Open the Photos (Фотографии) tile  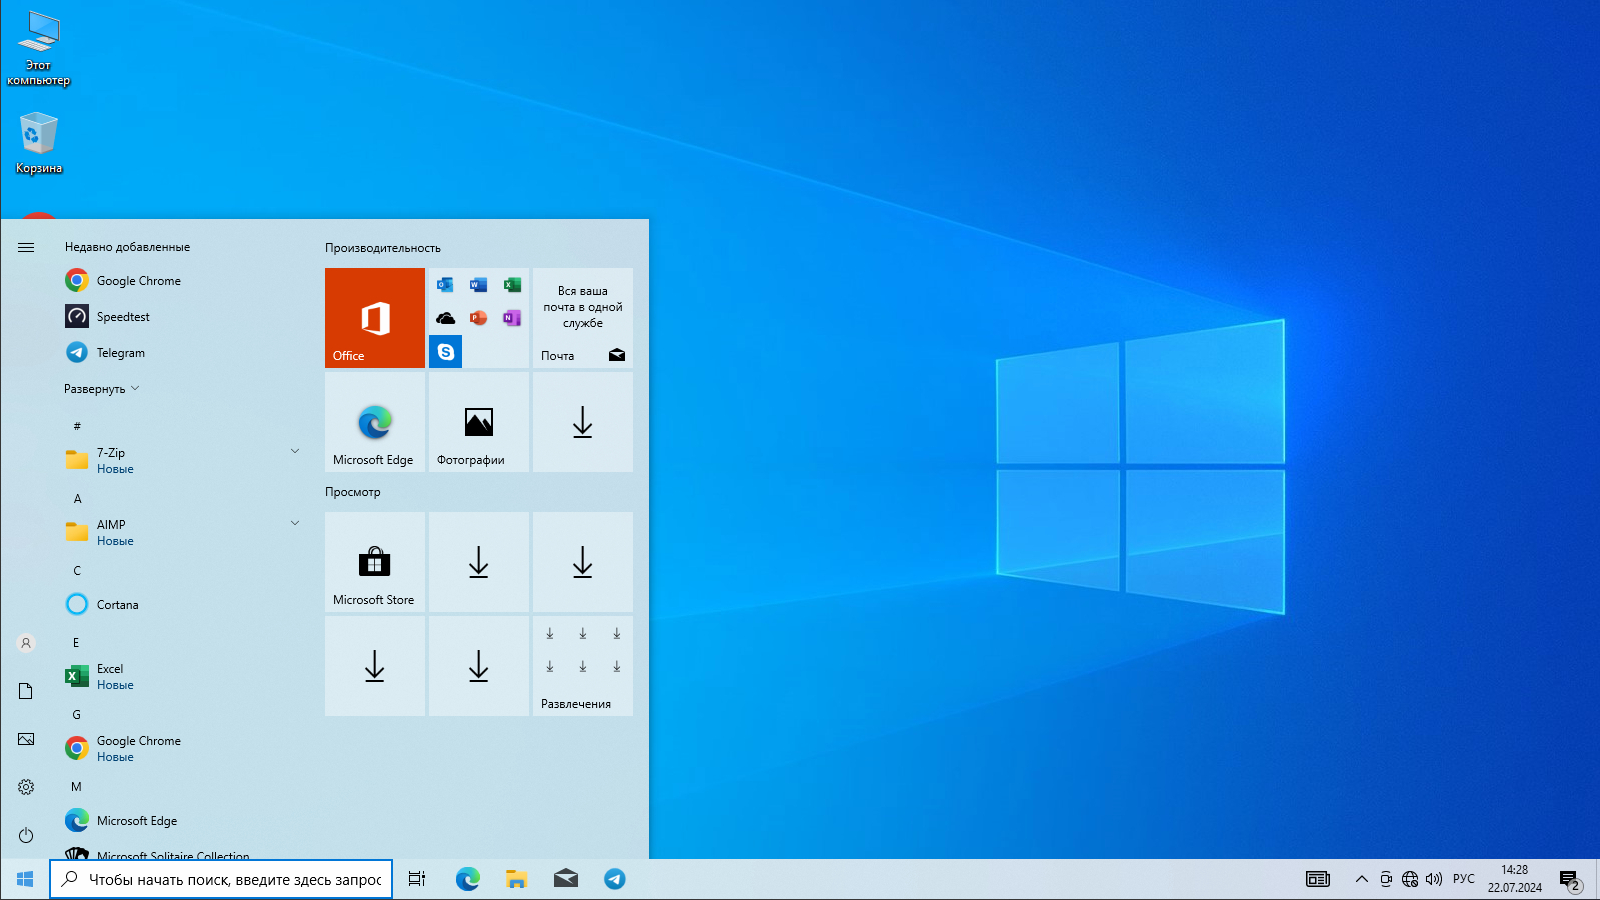479,422
